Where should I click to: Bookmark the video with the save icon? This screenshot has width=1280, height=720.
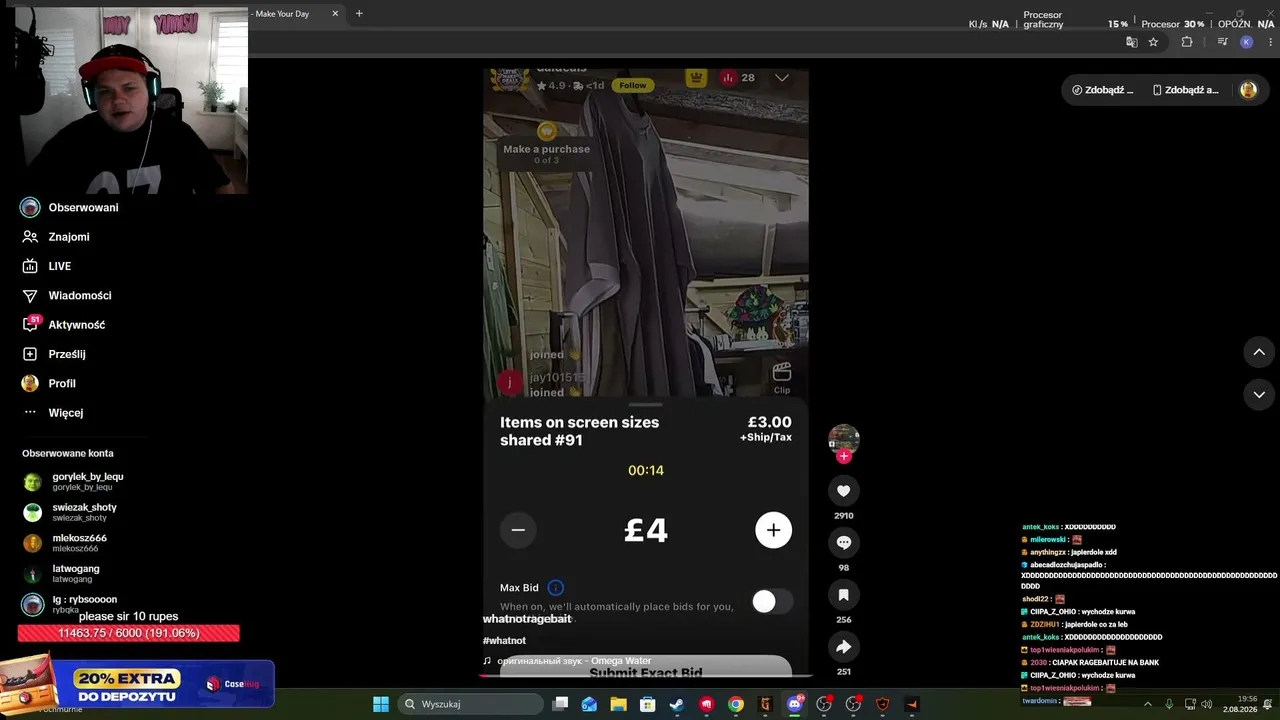843,595
